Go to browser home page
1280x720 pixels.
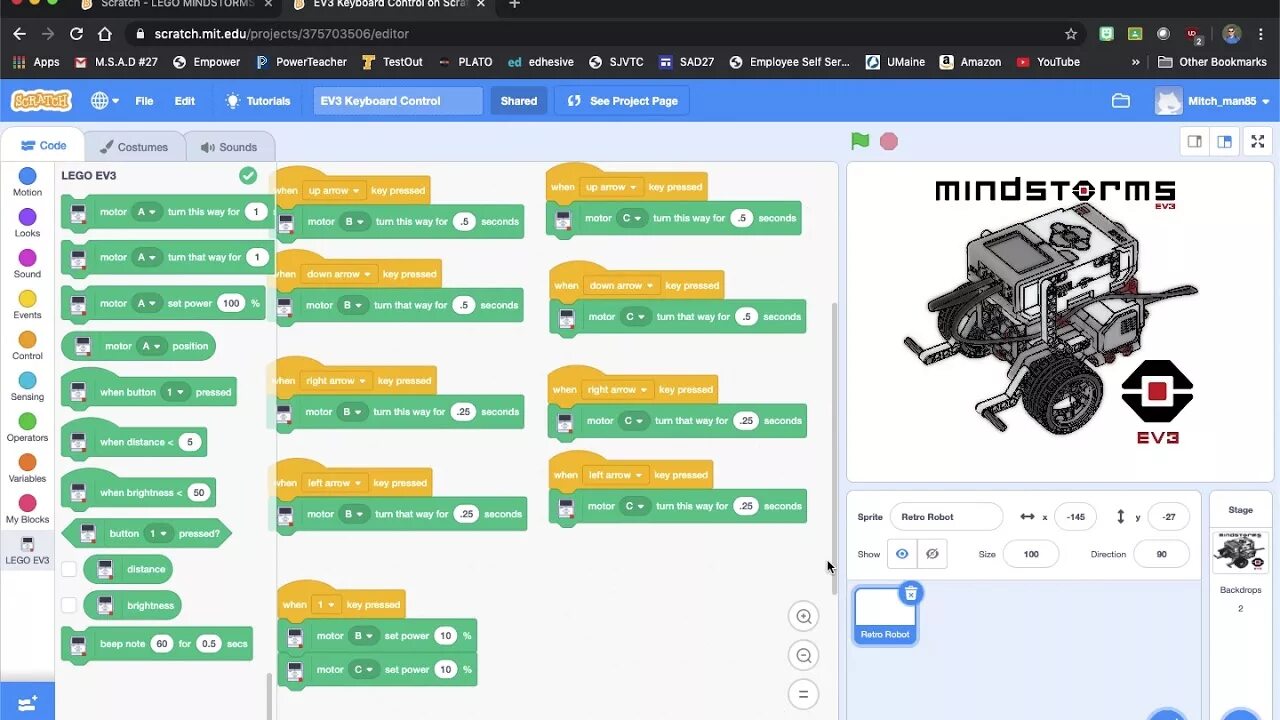[x=105, y=34]
